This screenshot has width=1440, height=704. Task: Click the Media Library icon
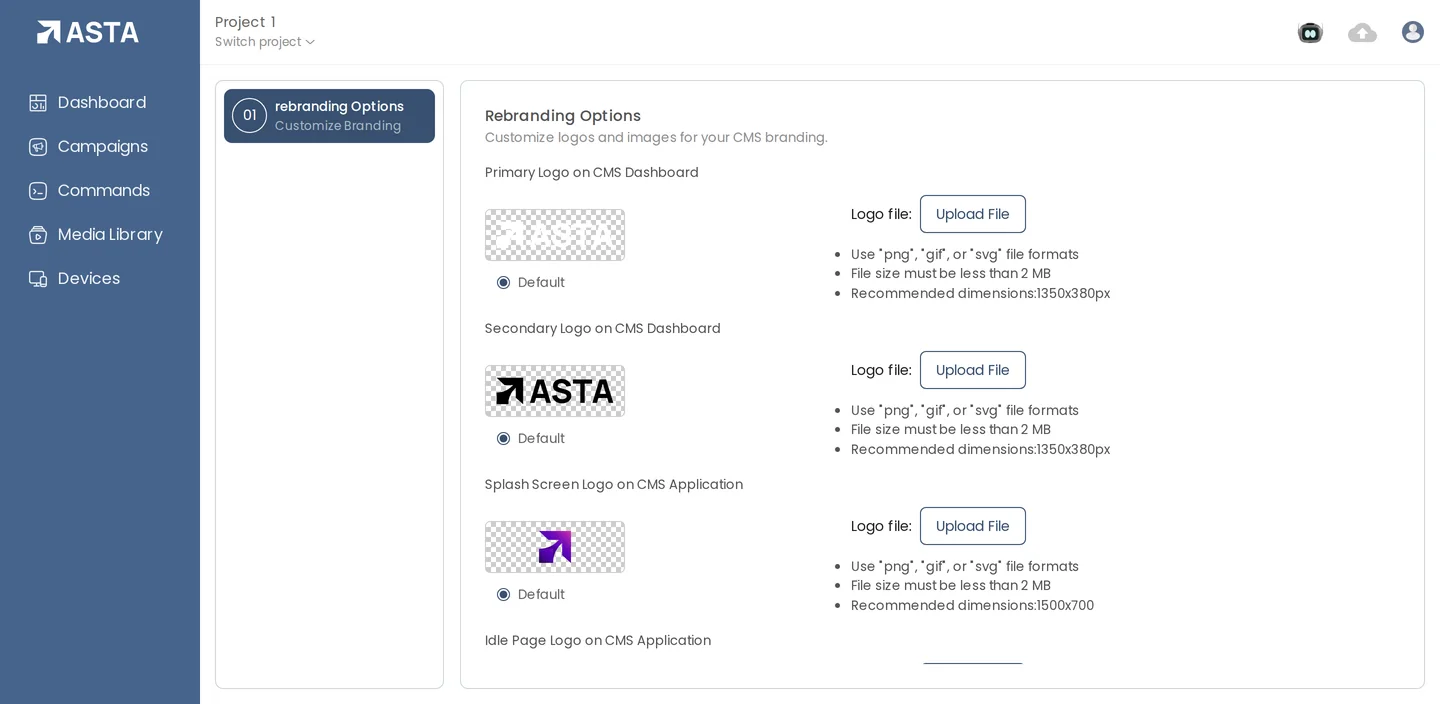(x=38, y=235)
